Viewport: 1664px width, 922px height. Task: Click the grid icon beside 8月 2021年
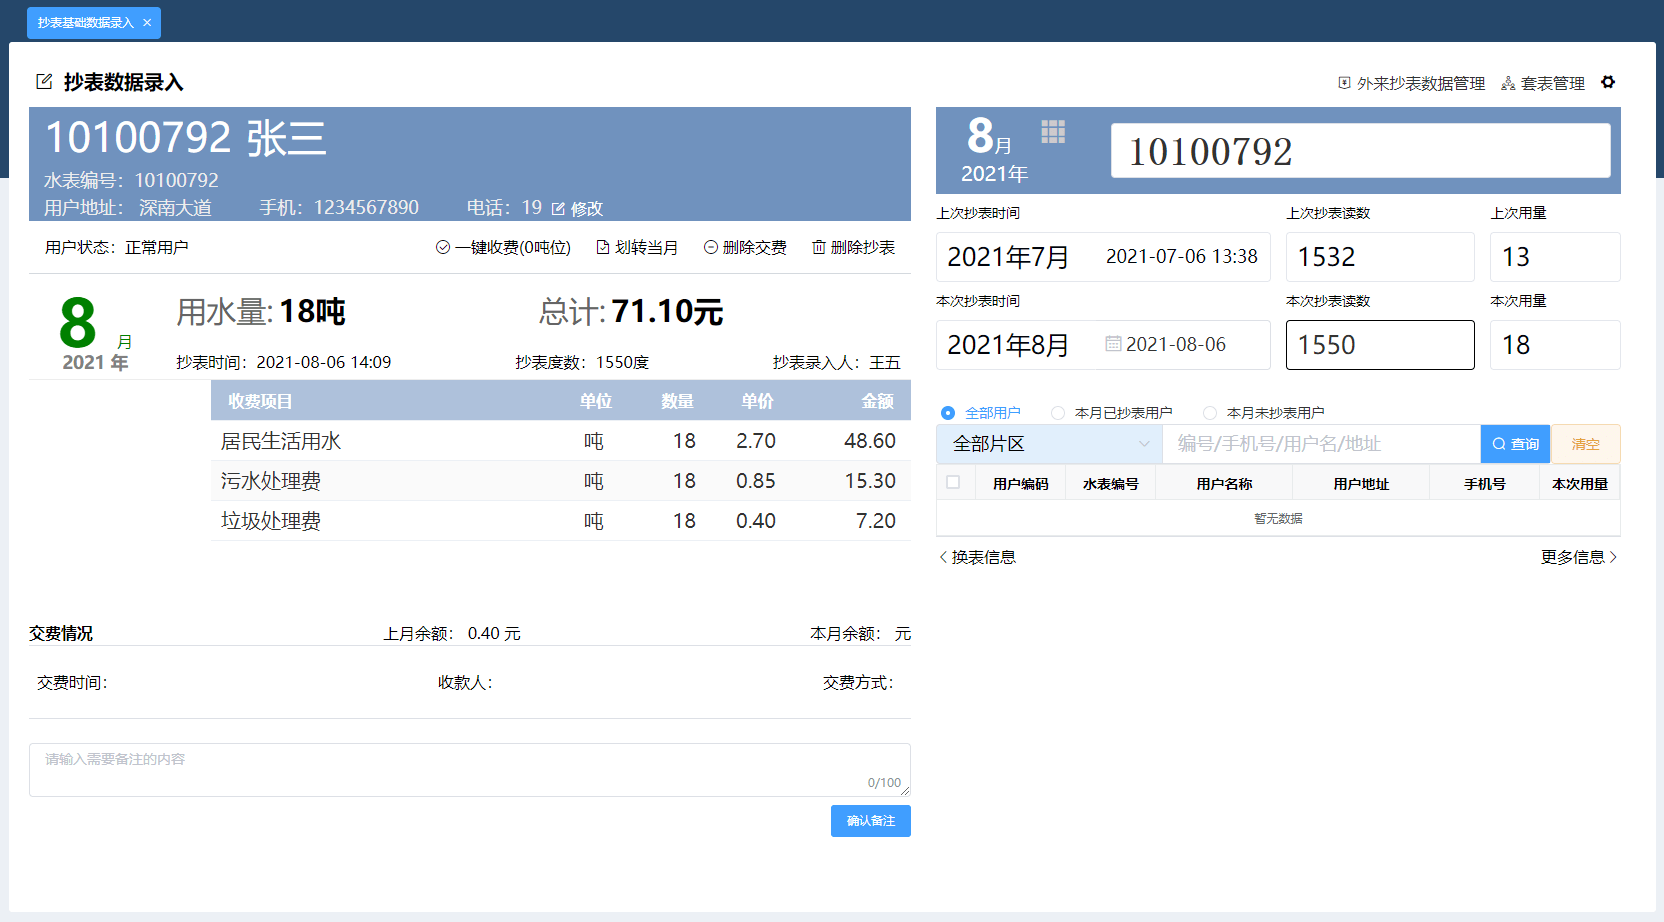click(x=1052, y=131)
